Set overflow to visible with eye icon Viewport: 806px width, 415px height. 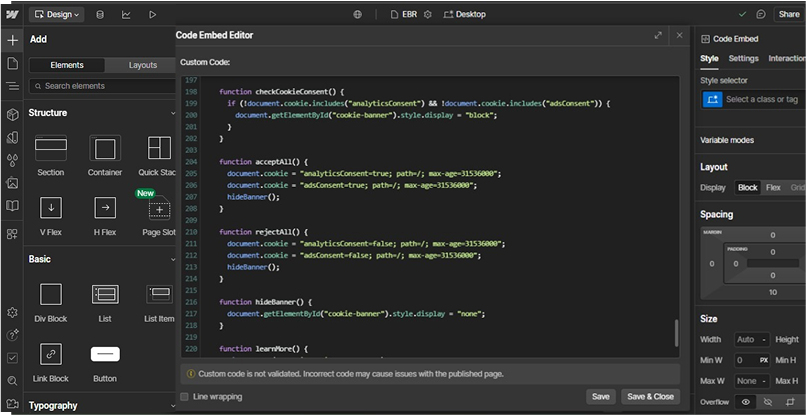pos(745,401)
